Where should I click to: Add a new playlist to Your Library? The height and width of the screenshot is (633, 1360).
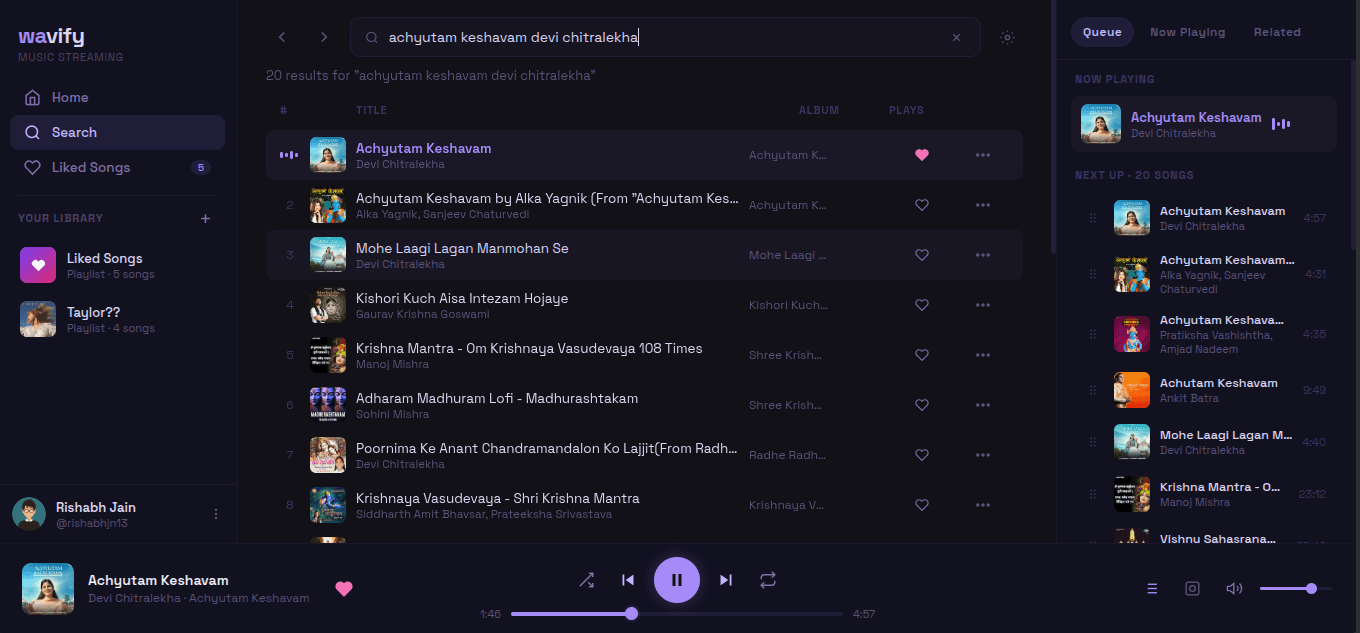(205, 218)
